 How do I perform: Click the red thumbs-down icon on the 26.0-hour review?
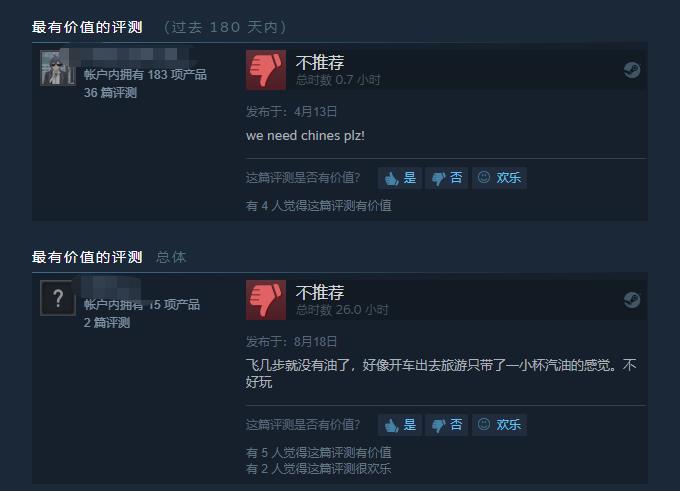pyautogui.click(x=266, y=300)
